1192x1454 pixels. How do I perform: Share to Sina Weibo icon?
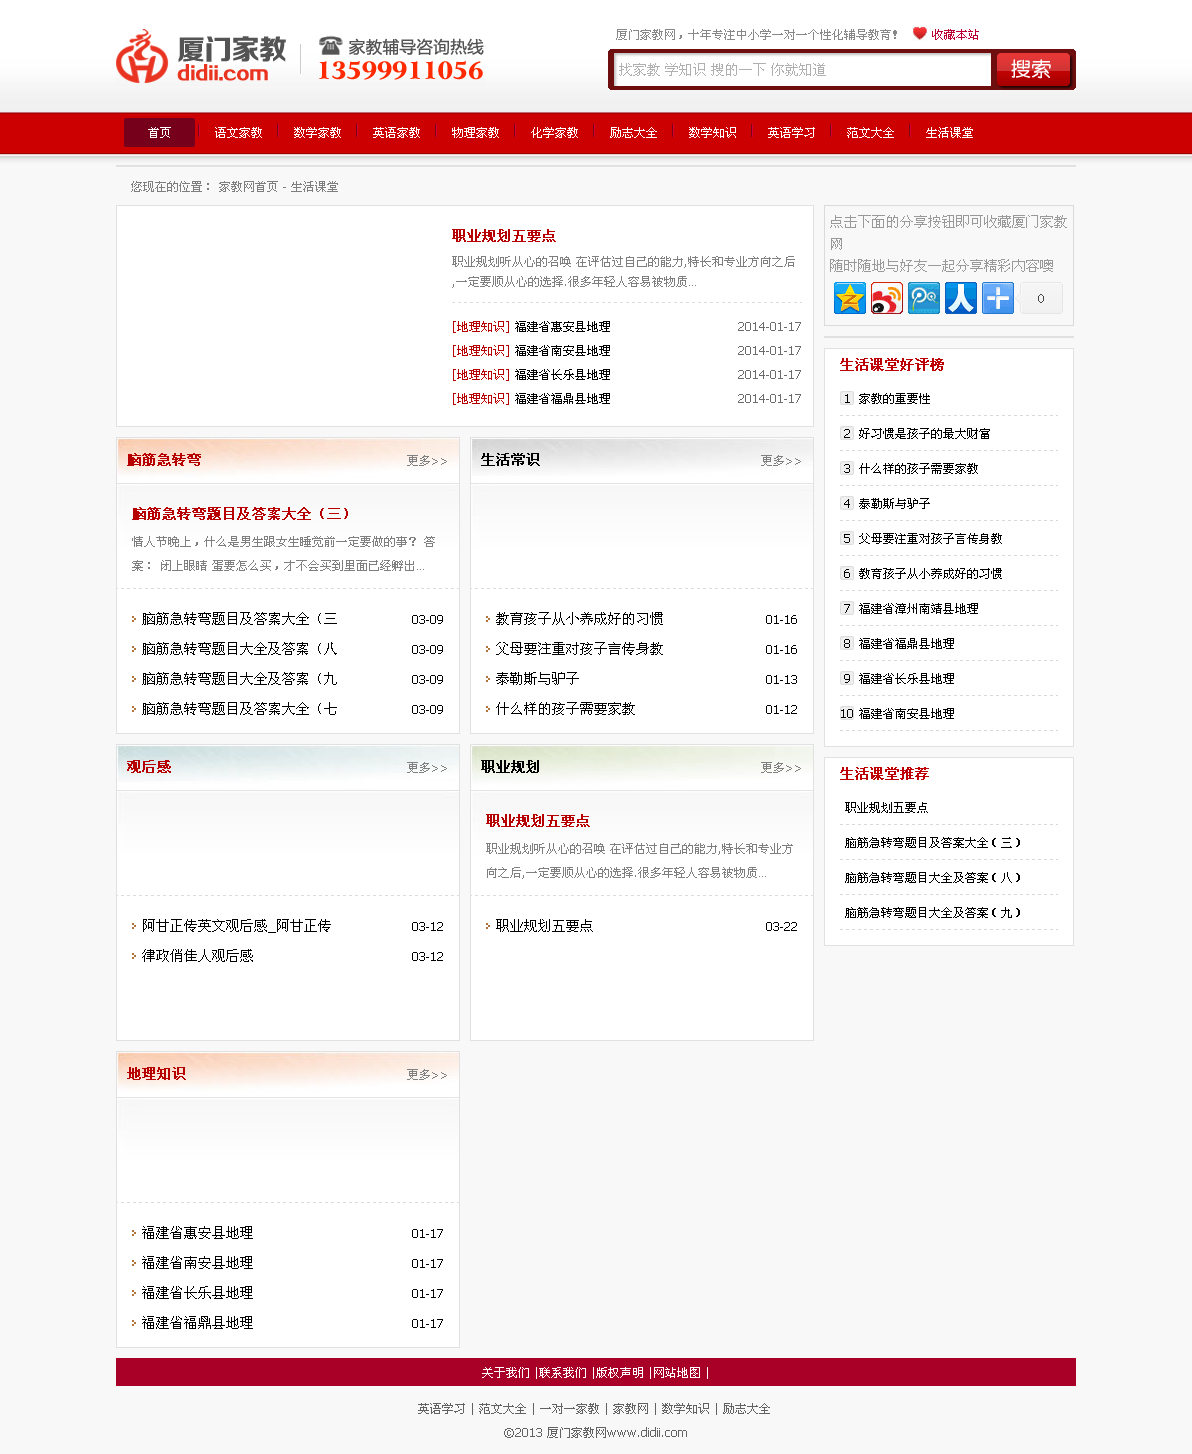886,298
